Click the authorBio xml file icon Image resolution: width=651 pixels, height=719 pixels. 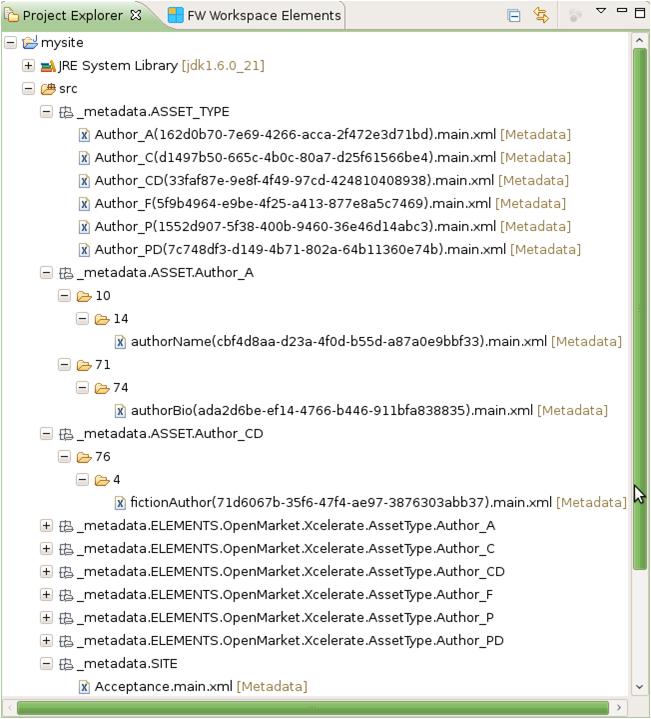120,411
